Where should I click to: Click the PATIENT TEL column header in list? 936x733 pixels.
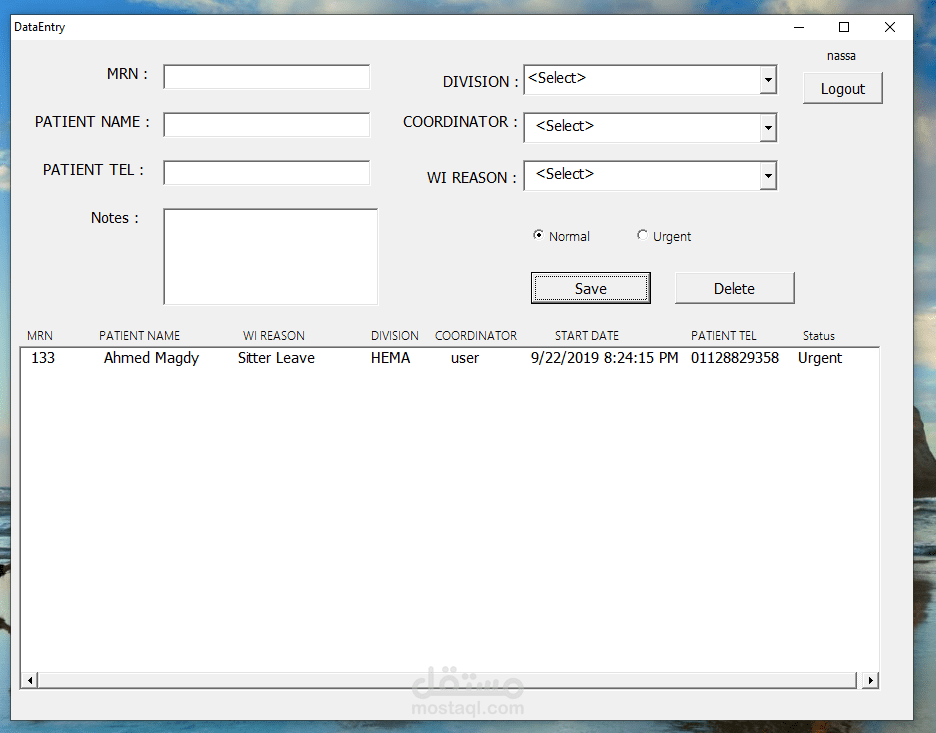coord(723,335)
